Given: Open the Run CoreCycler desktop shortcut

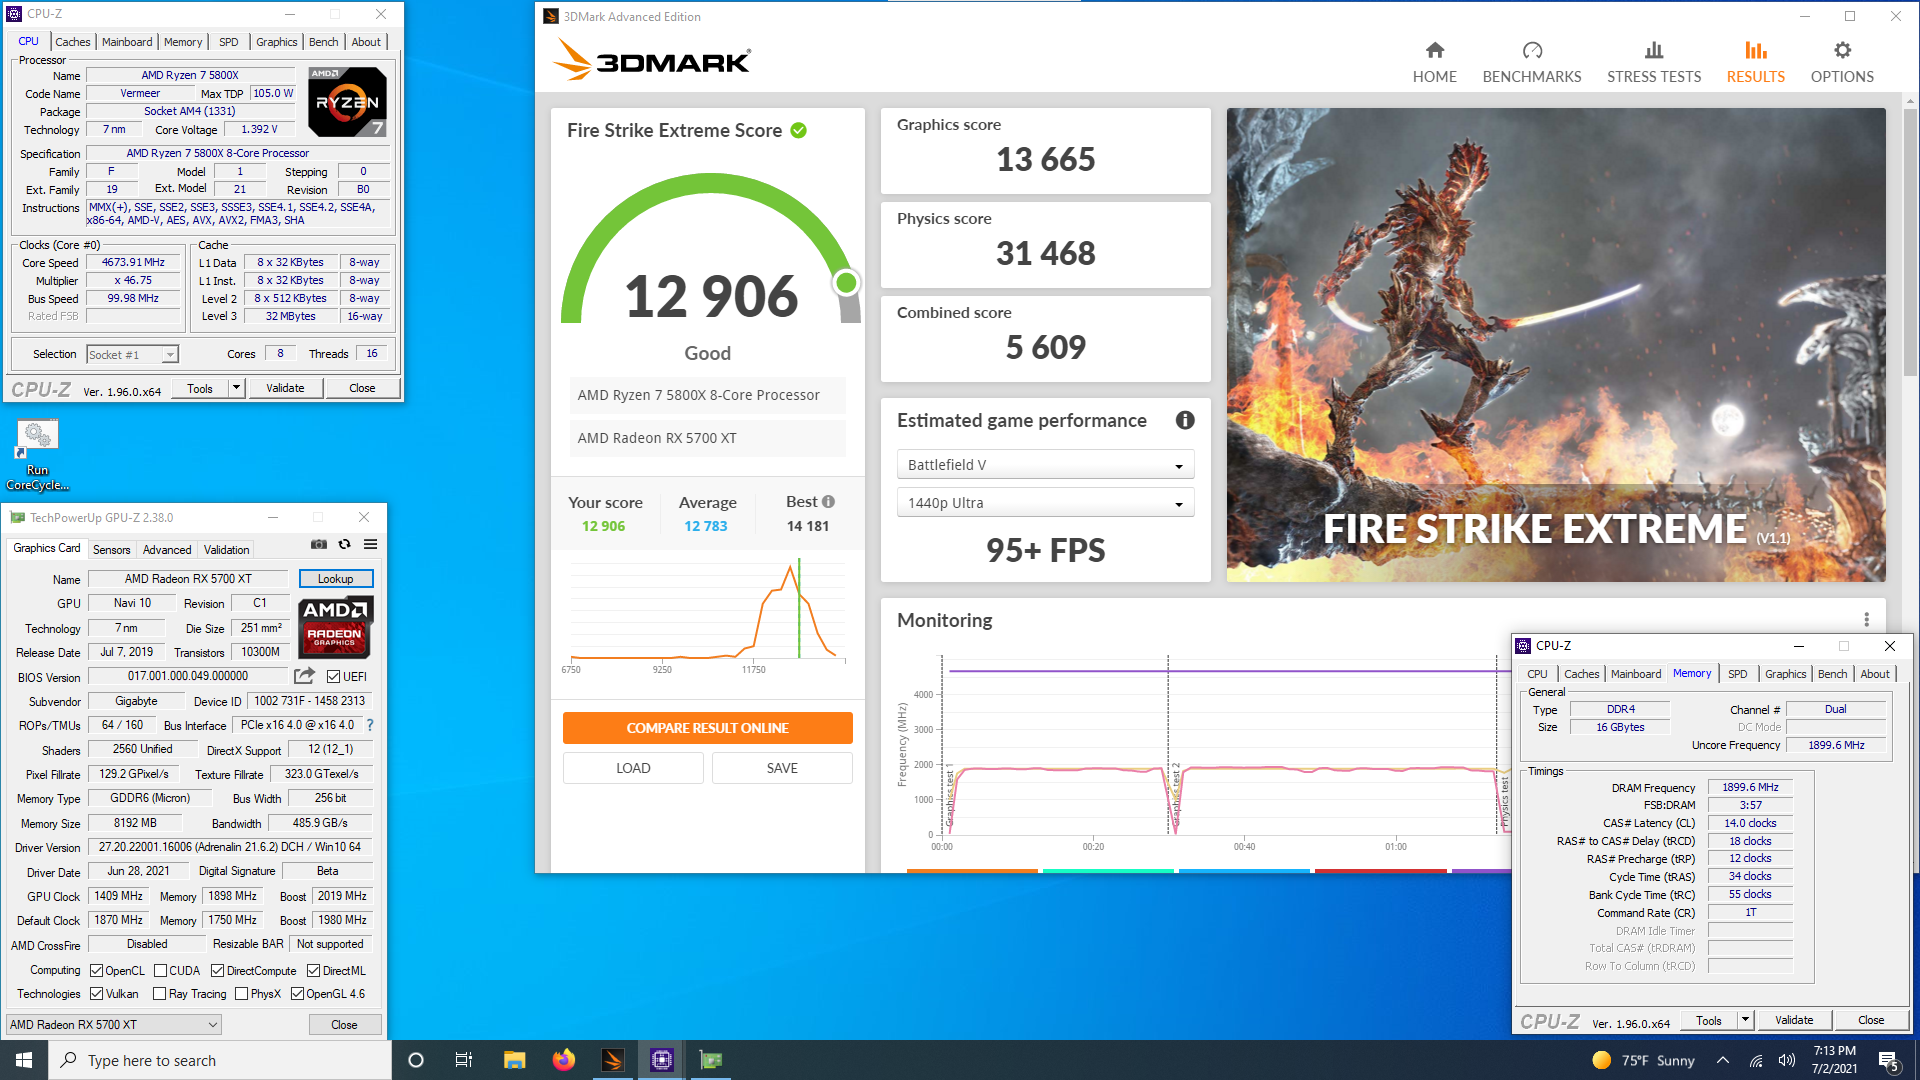Looking at the screenshot, I should click(x=38, y=455).
